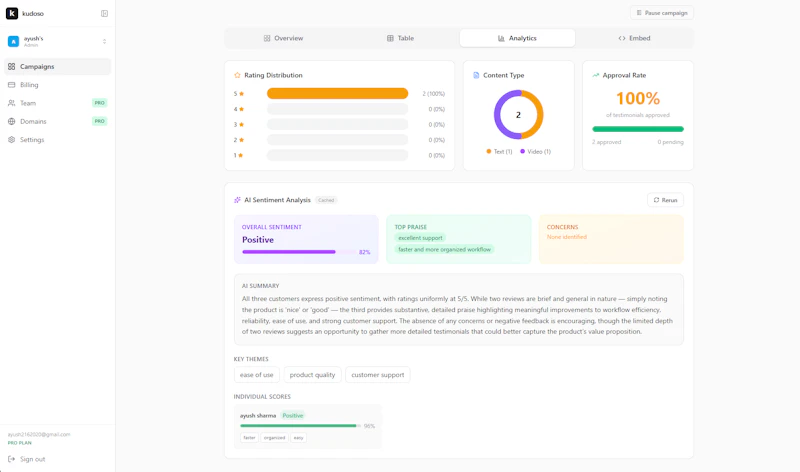Screen dimensions: 800x472
Task: Click the Settings gear icon
Action: point(11,140)
